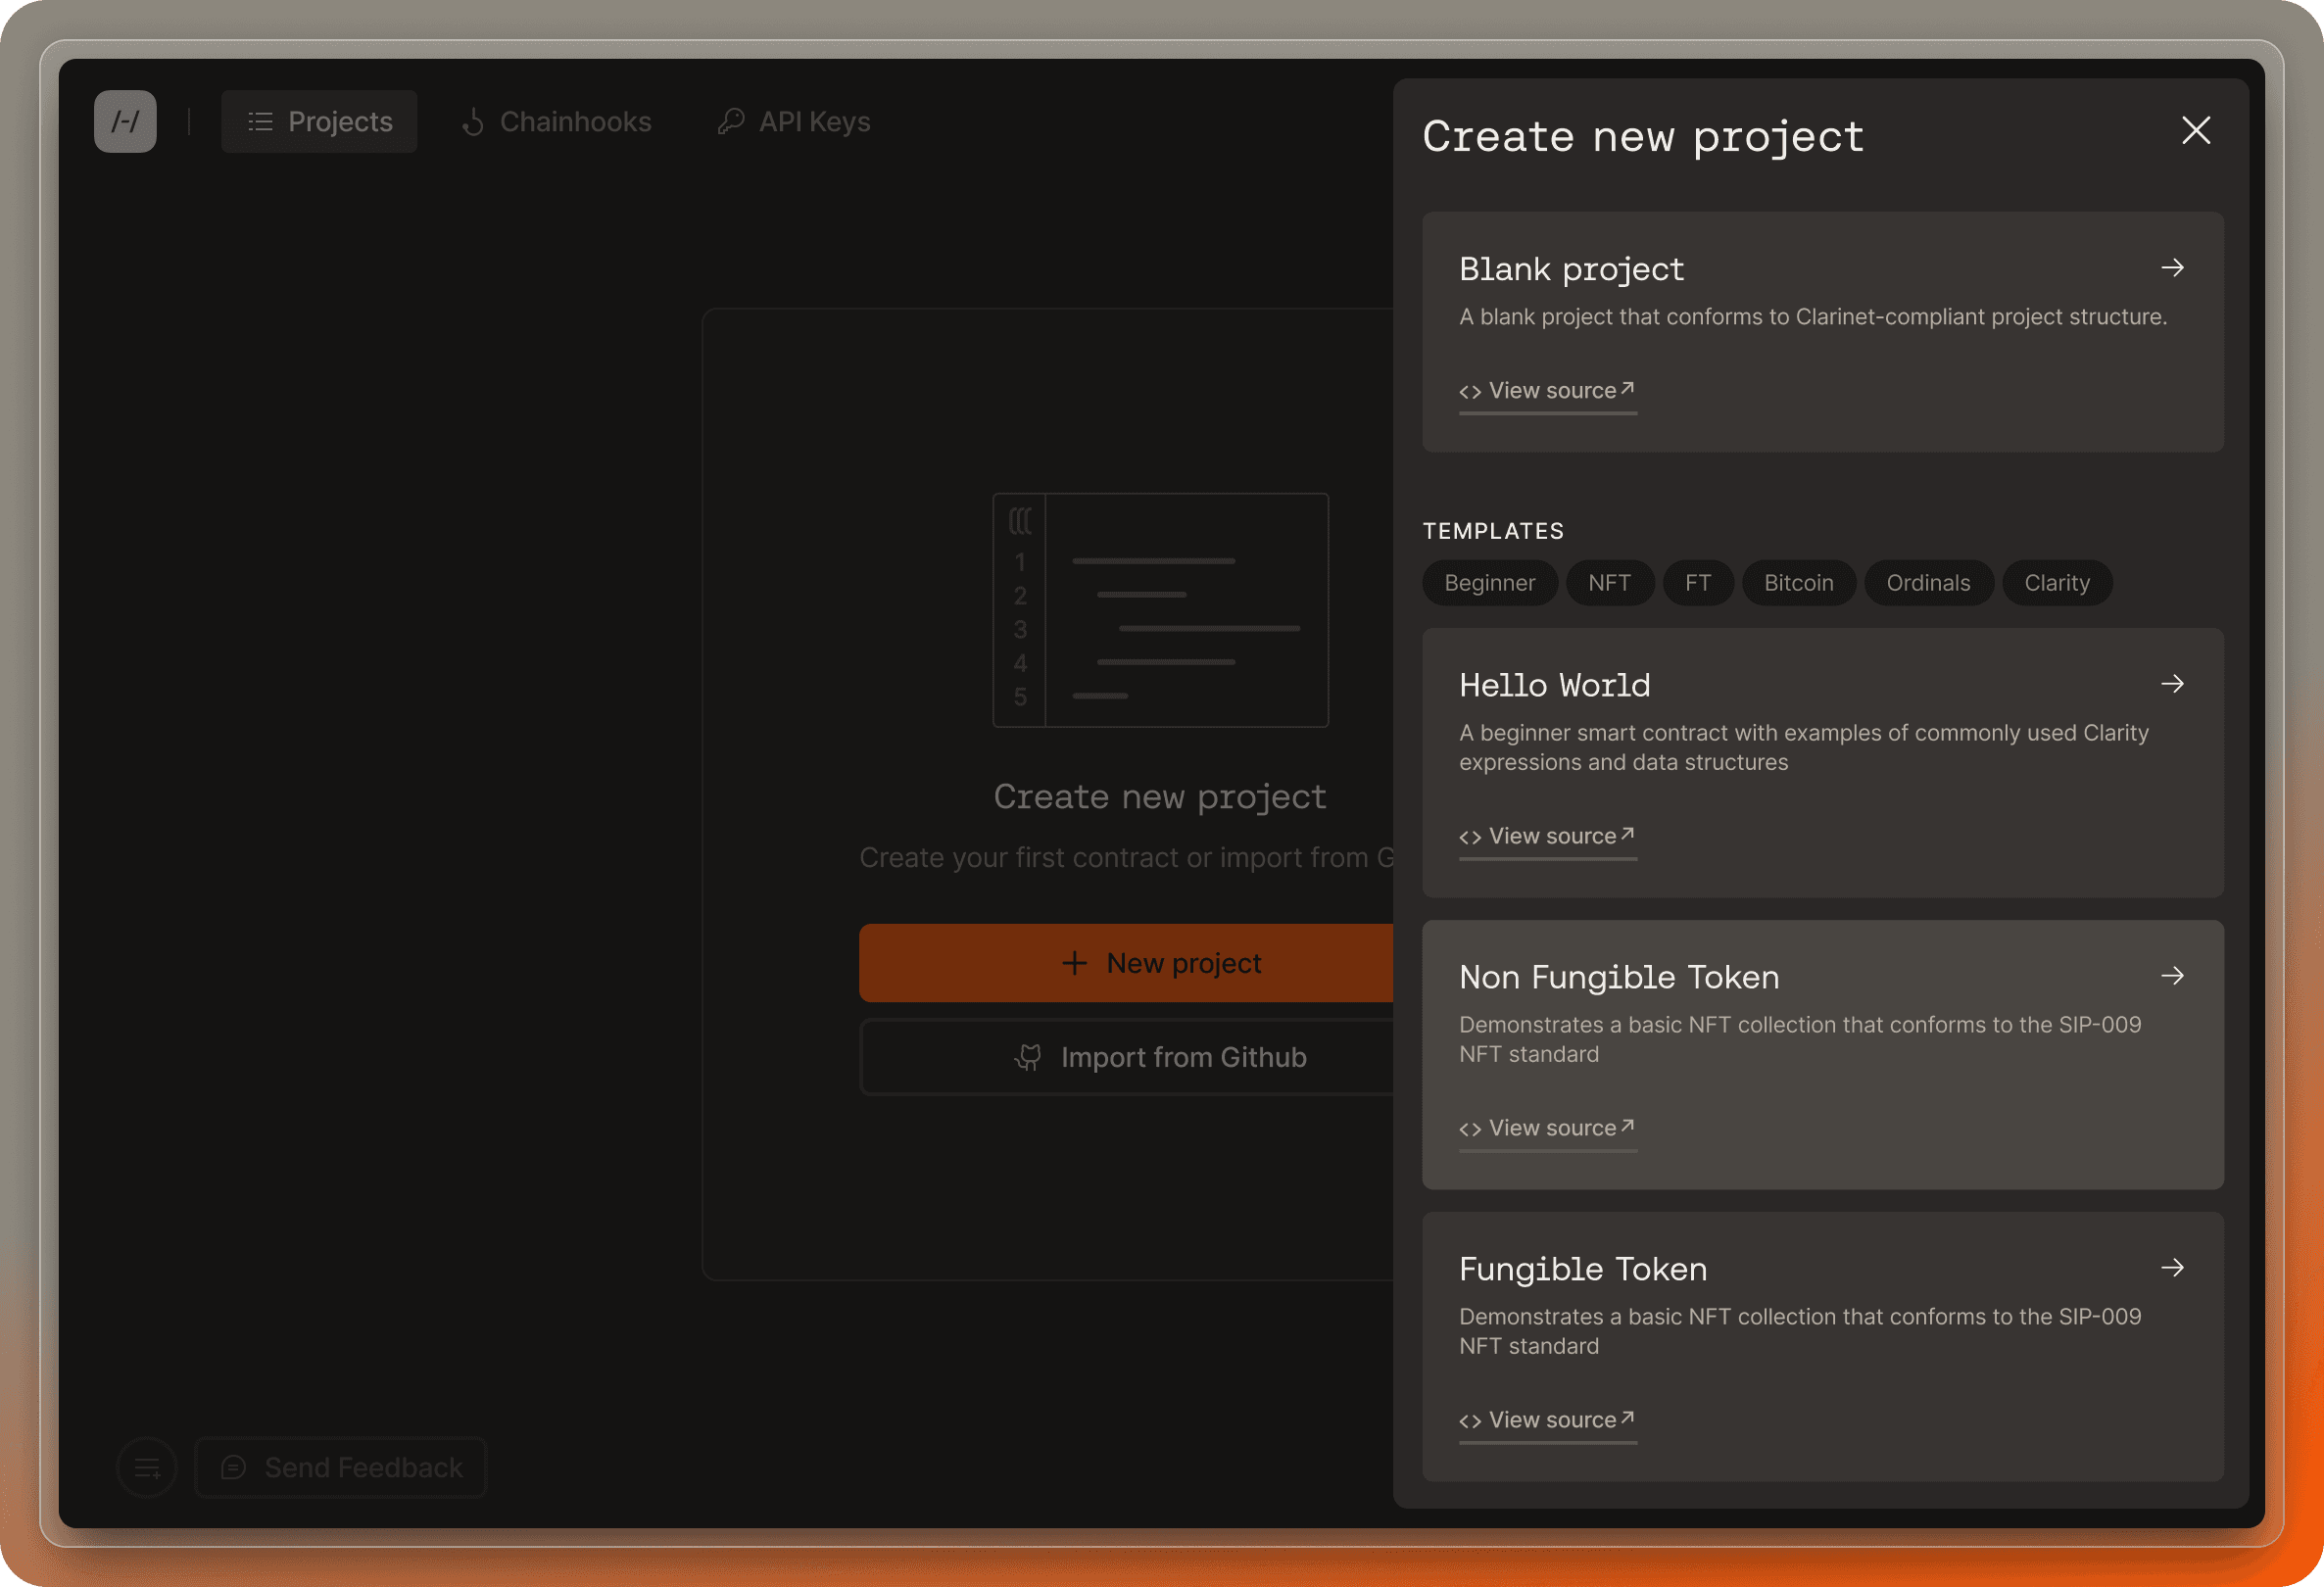Image resolution: width=2324 pixels, height=1587 pixels.
Task: Switch to the Chainhooks tab
Action: (x=555, y=120)
